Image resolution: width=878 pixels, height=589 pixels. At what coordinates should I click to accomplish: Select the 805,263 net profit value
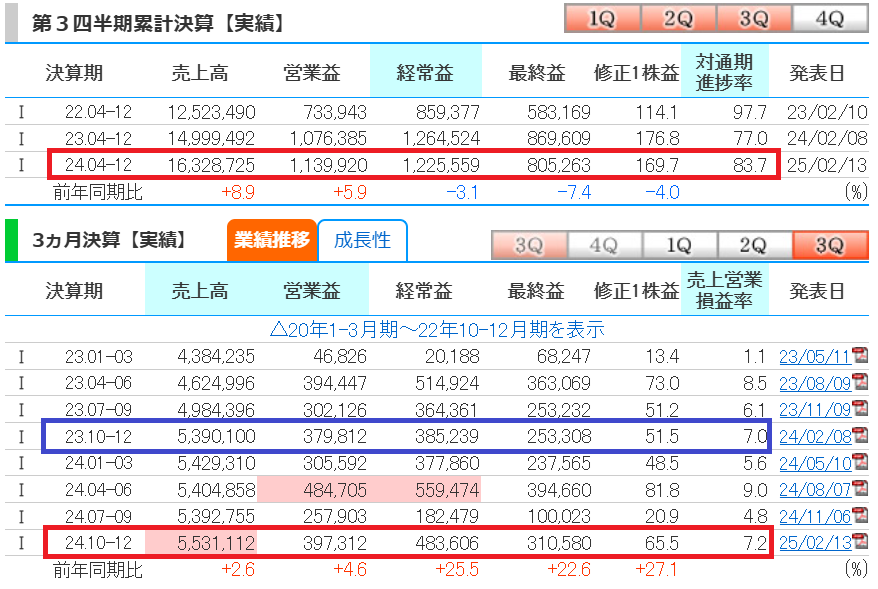(559, 165)
